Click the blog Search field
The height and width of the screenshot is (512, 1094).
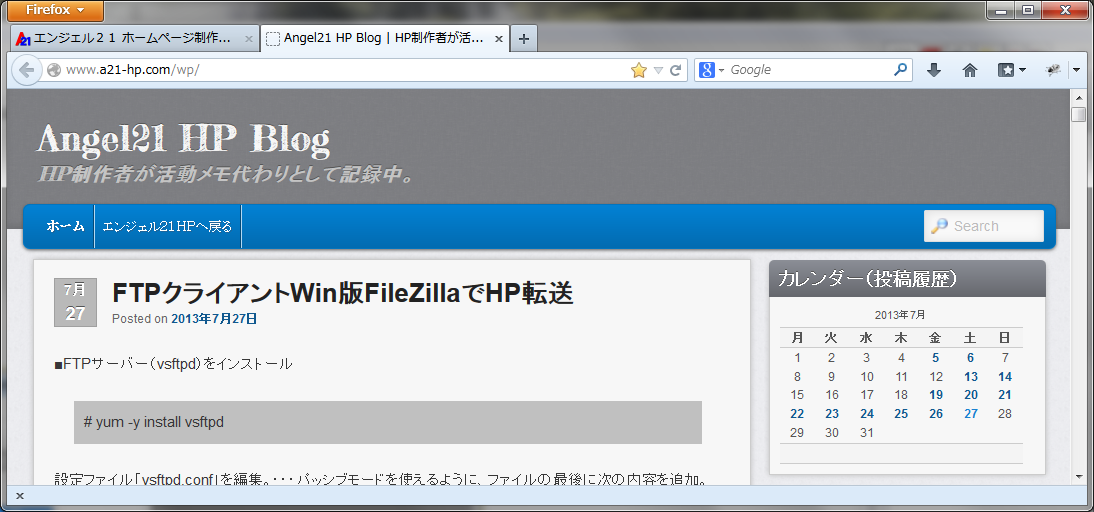pyautogui.click(x=984, y=226)
